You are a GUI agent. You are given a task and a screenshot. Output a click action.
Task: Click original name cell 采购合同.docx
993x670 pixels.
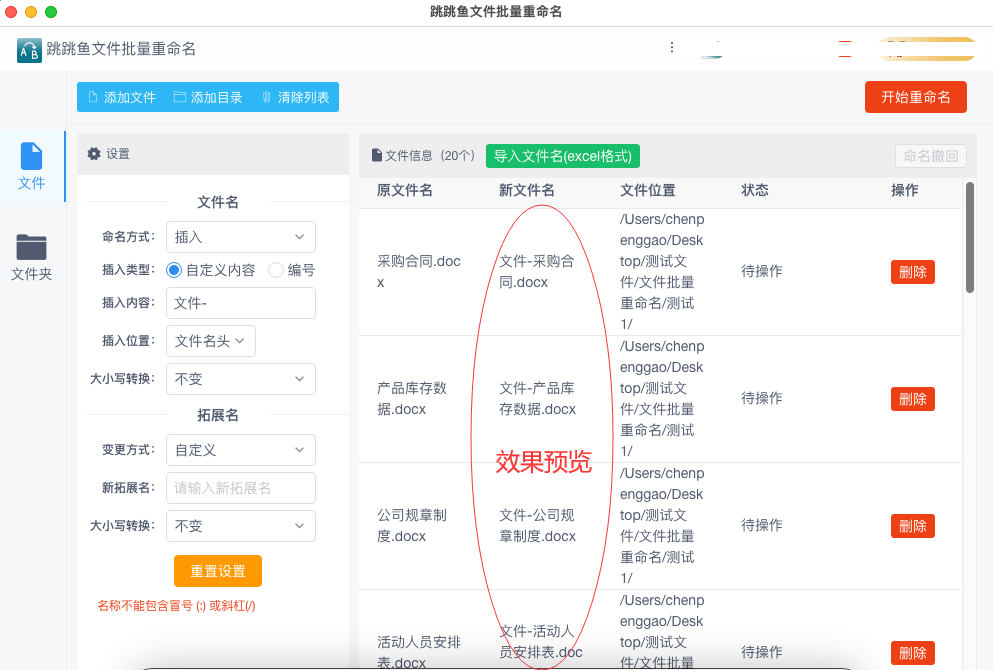pos(419,272)
